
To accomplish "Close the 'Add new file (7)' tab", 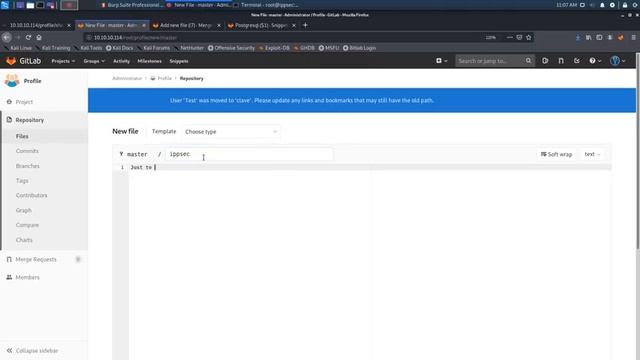I will click(x=219, y=25).
